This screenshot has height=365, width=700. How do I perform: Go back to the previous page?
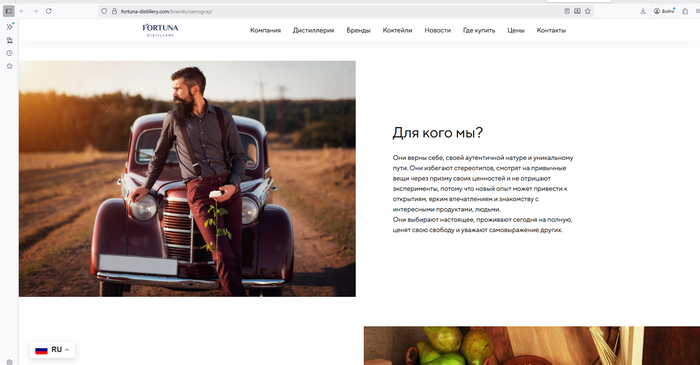22,11
